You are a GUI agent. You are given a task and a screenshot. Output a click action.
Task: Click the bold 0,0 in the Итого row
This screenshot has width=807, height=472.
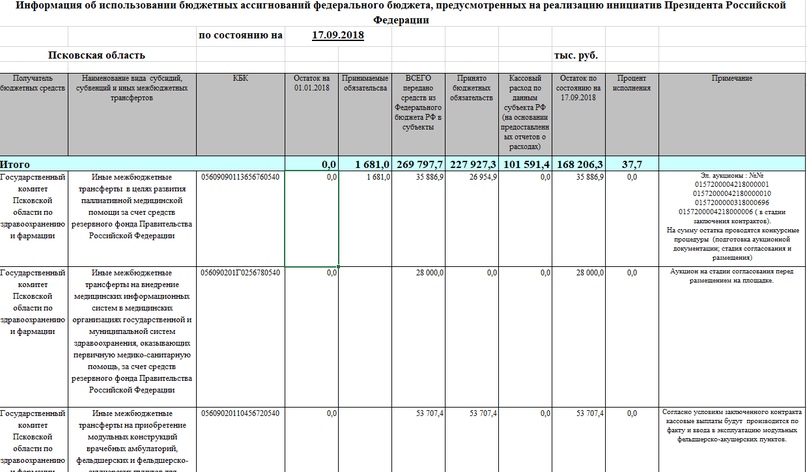(x=312, y=164)
